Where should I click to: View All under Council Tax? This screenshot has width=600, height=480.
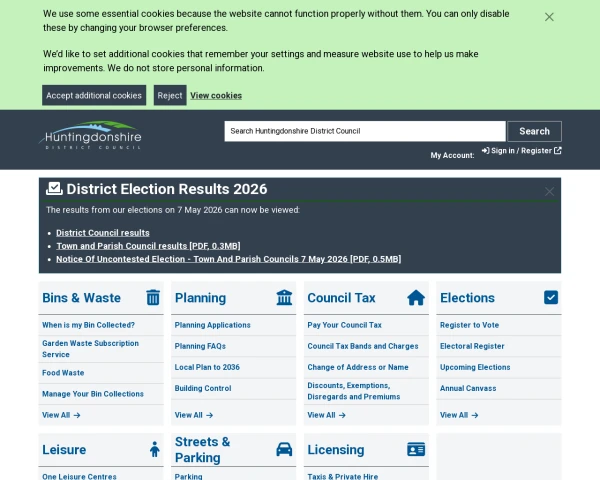(326, 415)
